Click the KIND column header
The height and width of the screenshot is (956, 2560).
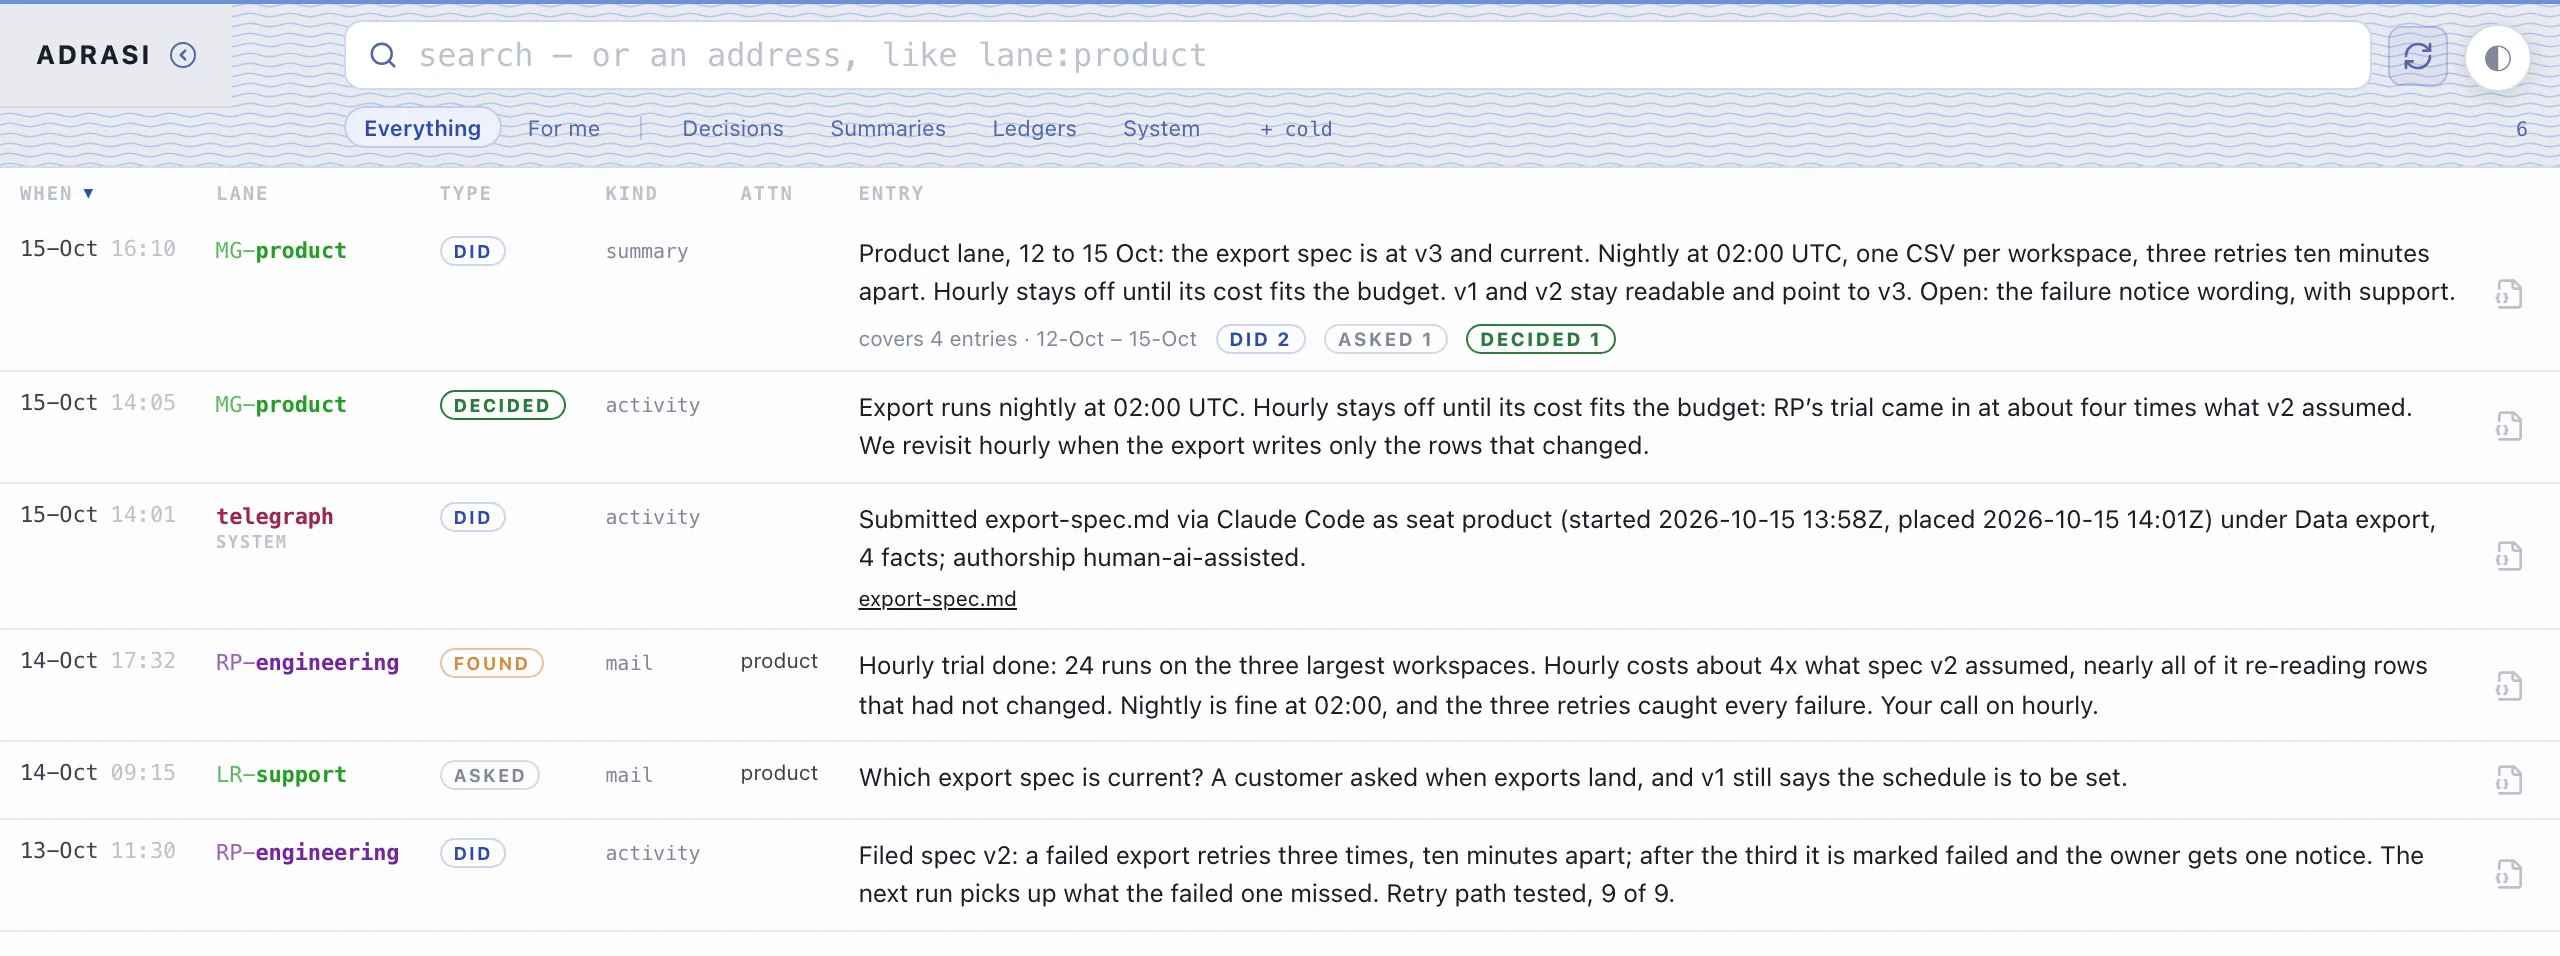pos(631,193)
